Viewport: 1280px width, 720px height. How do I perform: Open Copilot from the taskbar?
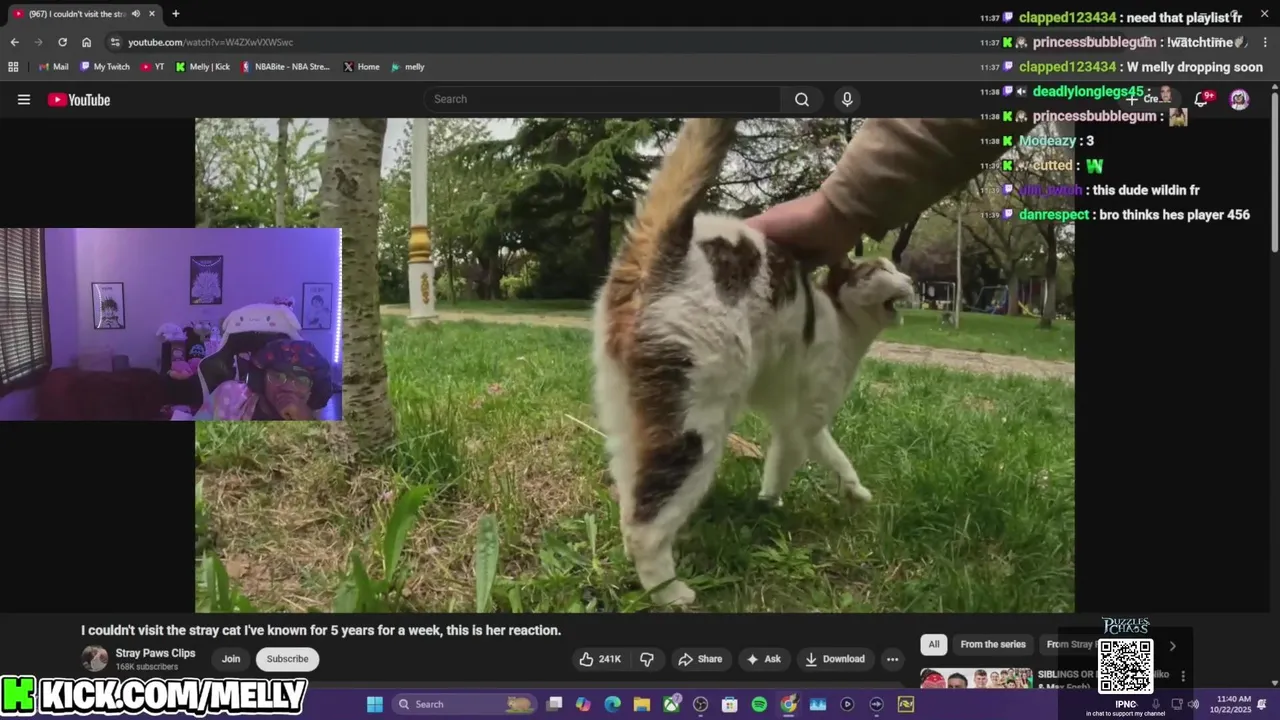pyautogui.click(x=583, y=704)
